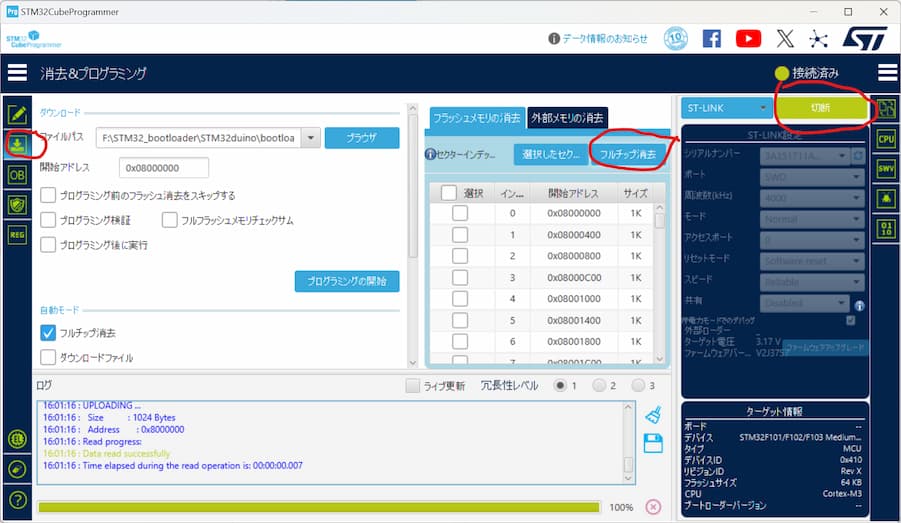901x523 pixels.
Task: Click the firmware upgrade button
Action: (x=825, y=348)
